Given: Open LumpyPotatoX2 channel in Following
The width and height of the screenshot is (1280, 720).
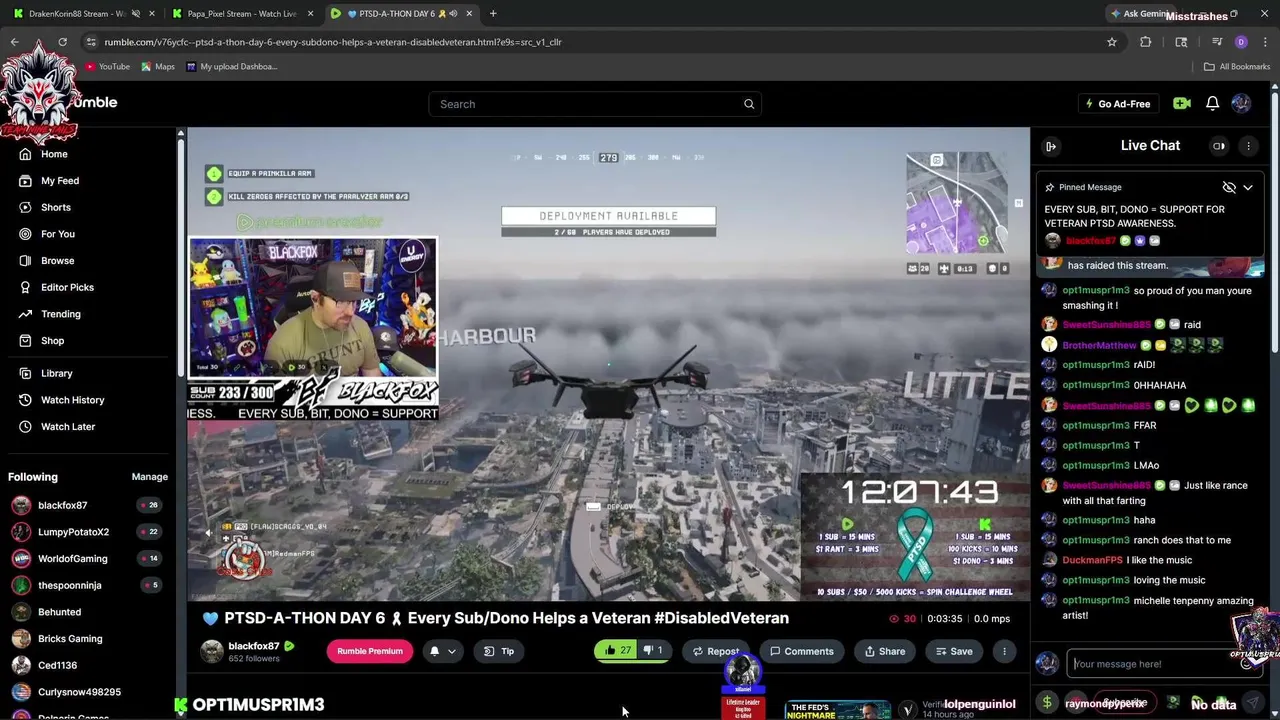Looking at the screenshot, I should [x=73, y=532].
